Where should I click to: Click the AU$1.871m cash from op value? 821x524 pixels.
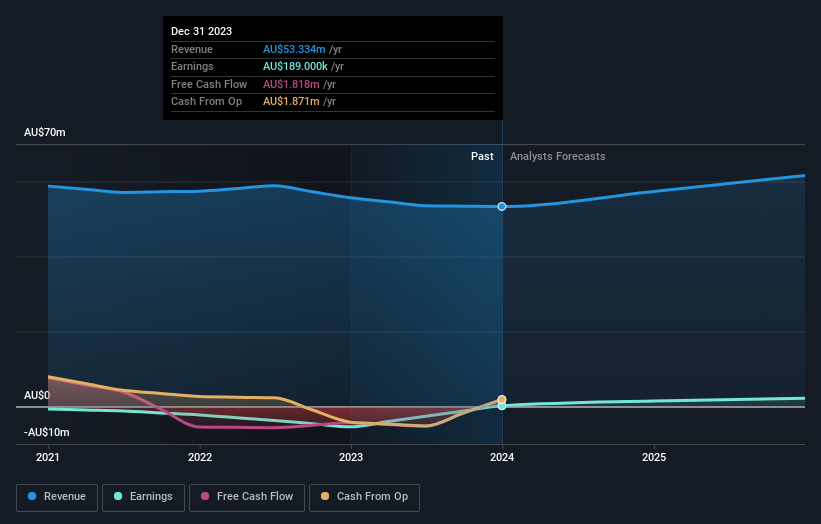coord(291,102)
